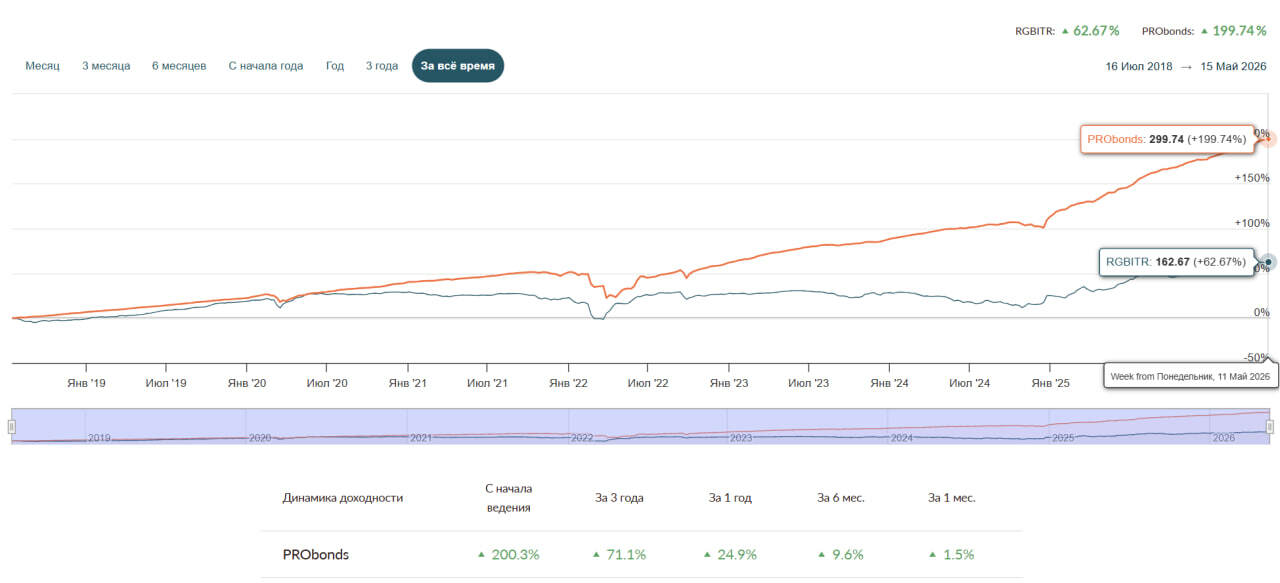Select С начала года range
Viewport: 1280px width, 583px height.
pyautogui.click(x=266, y=66)
